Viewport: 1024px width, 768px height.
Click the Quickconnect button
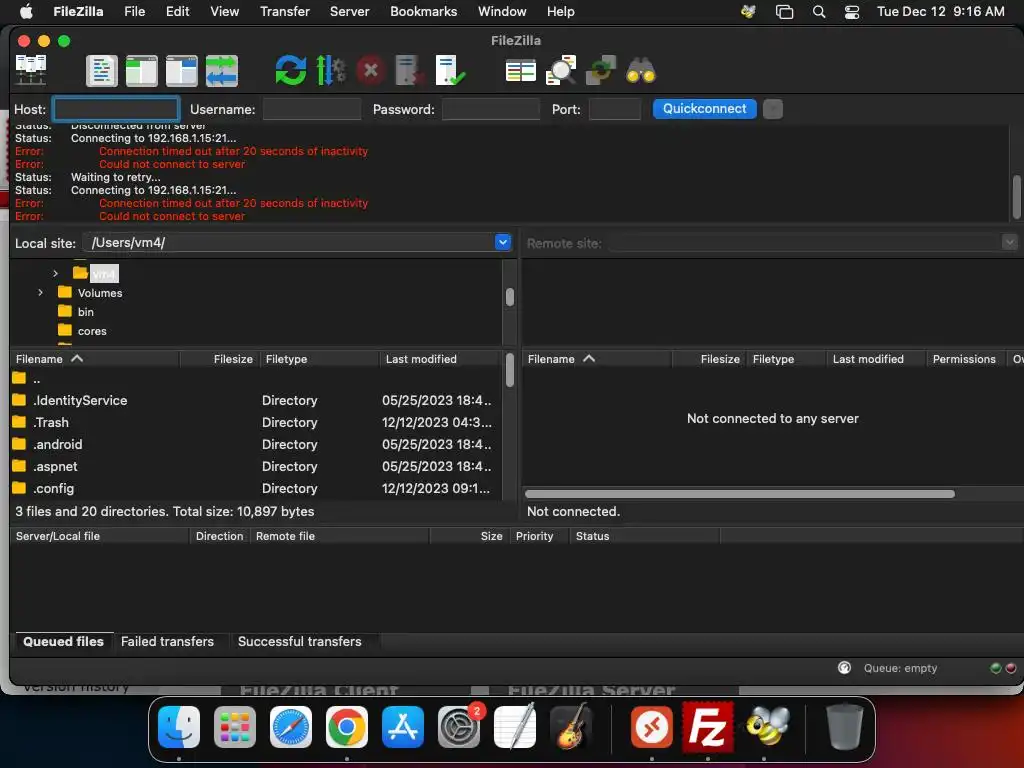pos(705,109)
